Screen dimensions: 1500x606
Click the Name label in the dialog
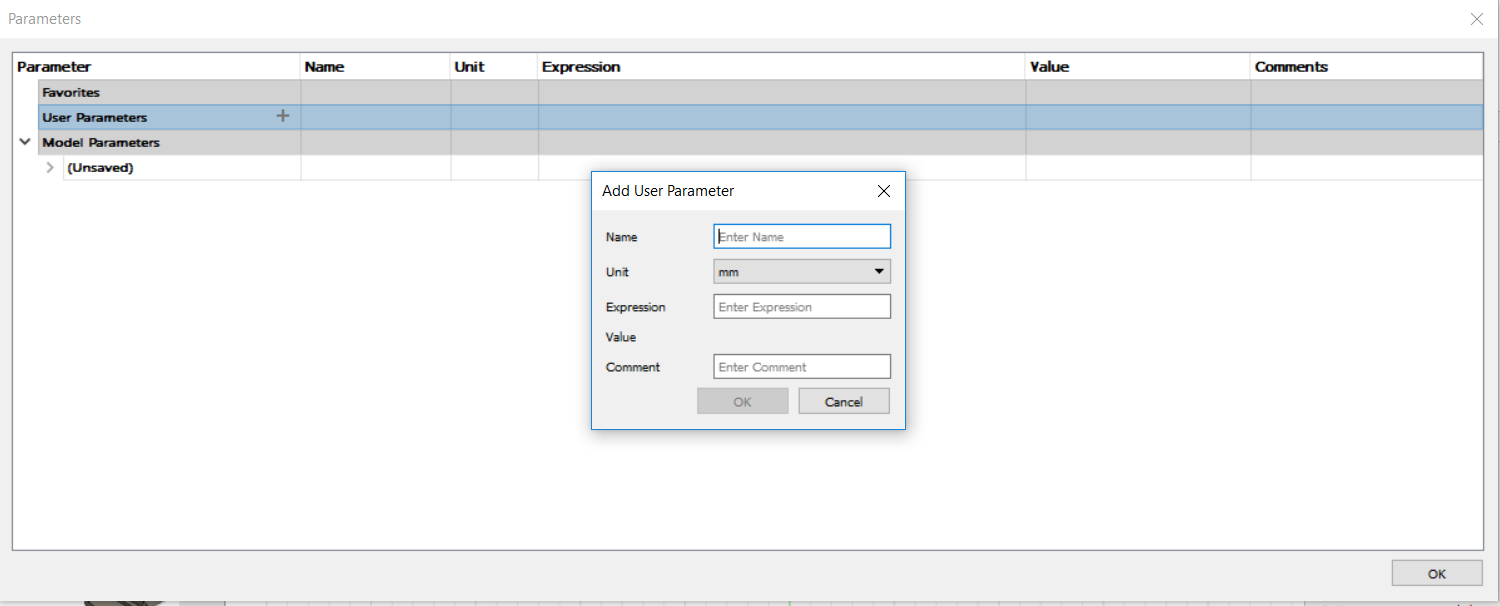[x=621, y=237]
